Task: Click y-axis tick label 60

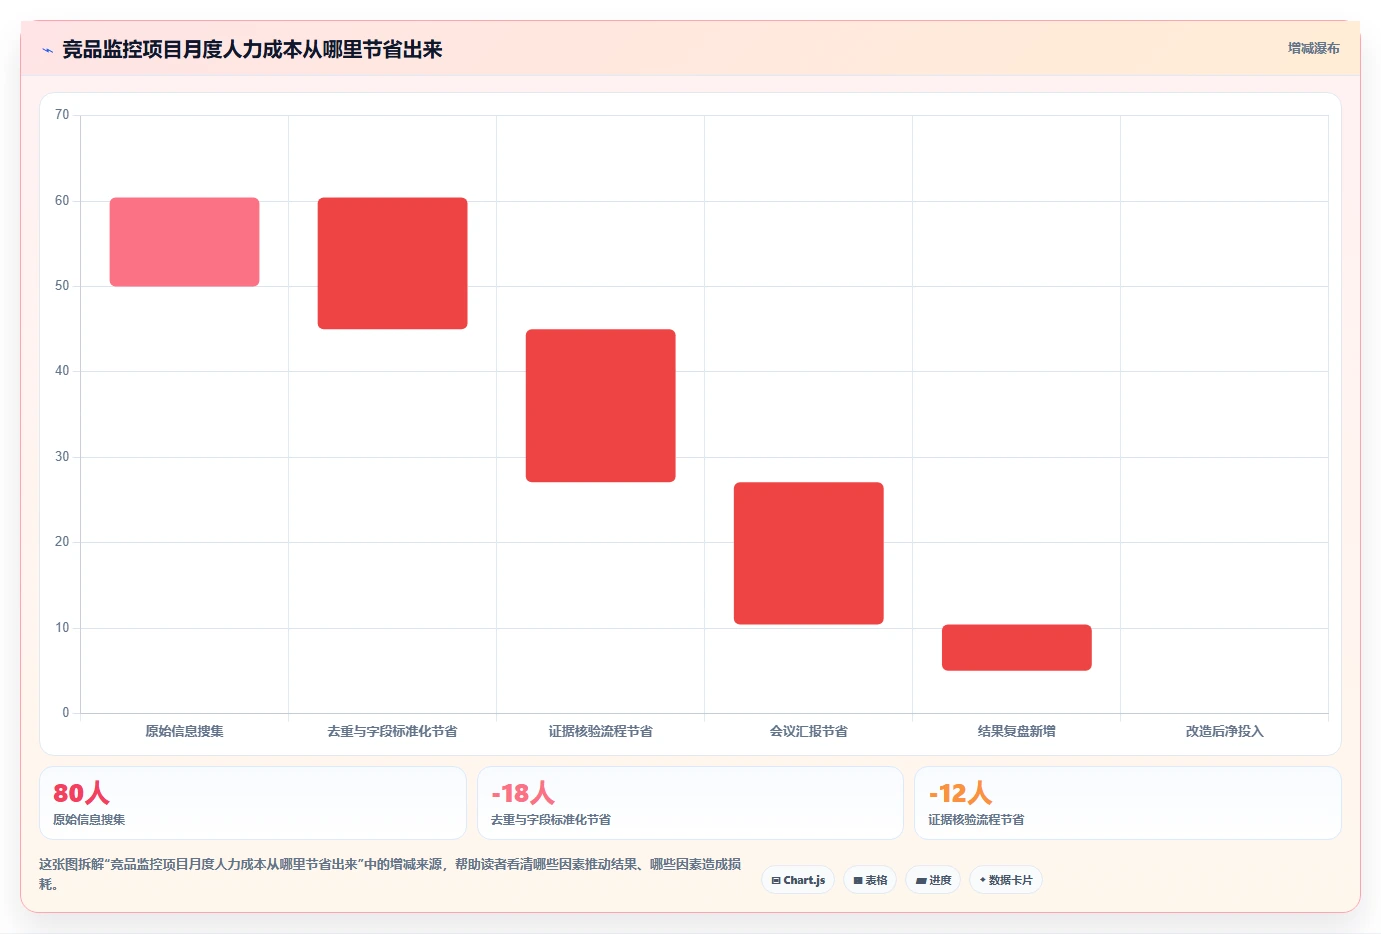Action: pos(62,201)
